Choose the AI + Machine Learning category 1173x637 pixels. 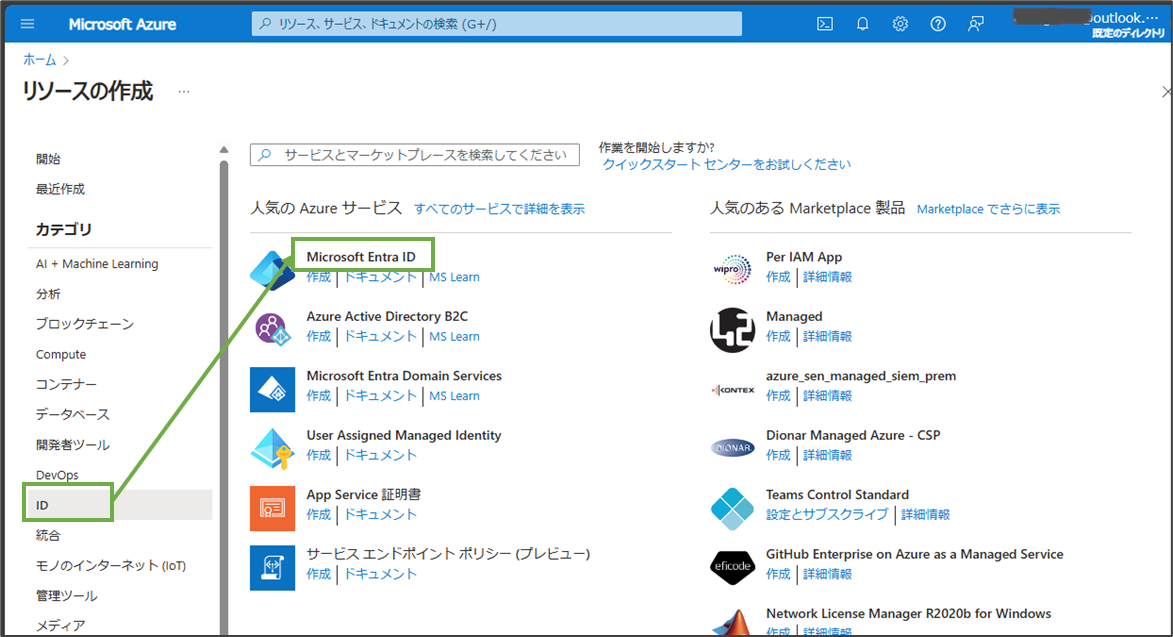[x=97, y=264]
